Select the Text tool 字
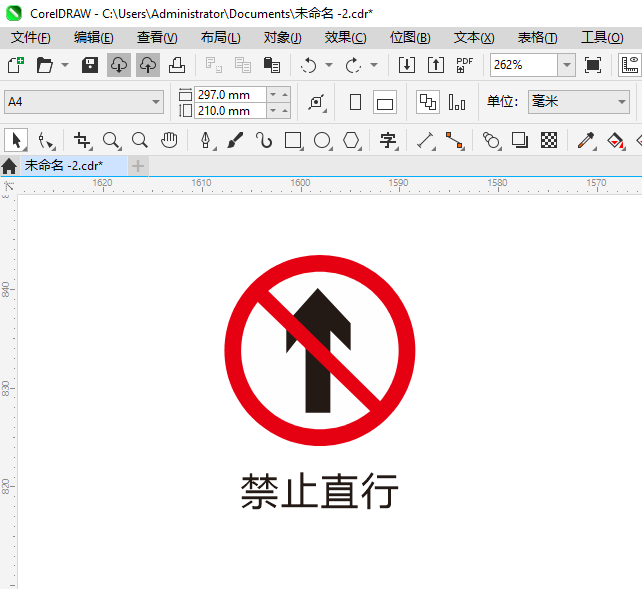The image size is (642, 589). coord(388,140)
